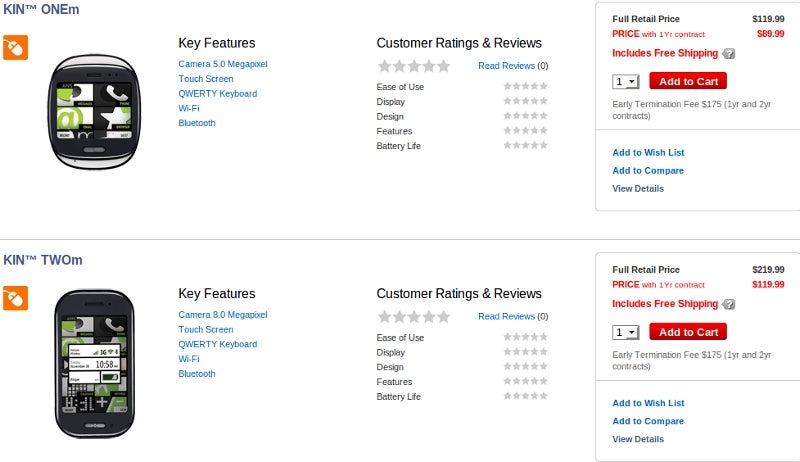Click the overall star rating for KIN TWOm
Screen dimensions: 800x462
pyautogui.click(x=414, y=317)
